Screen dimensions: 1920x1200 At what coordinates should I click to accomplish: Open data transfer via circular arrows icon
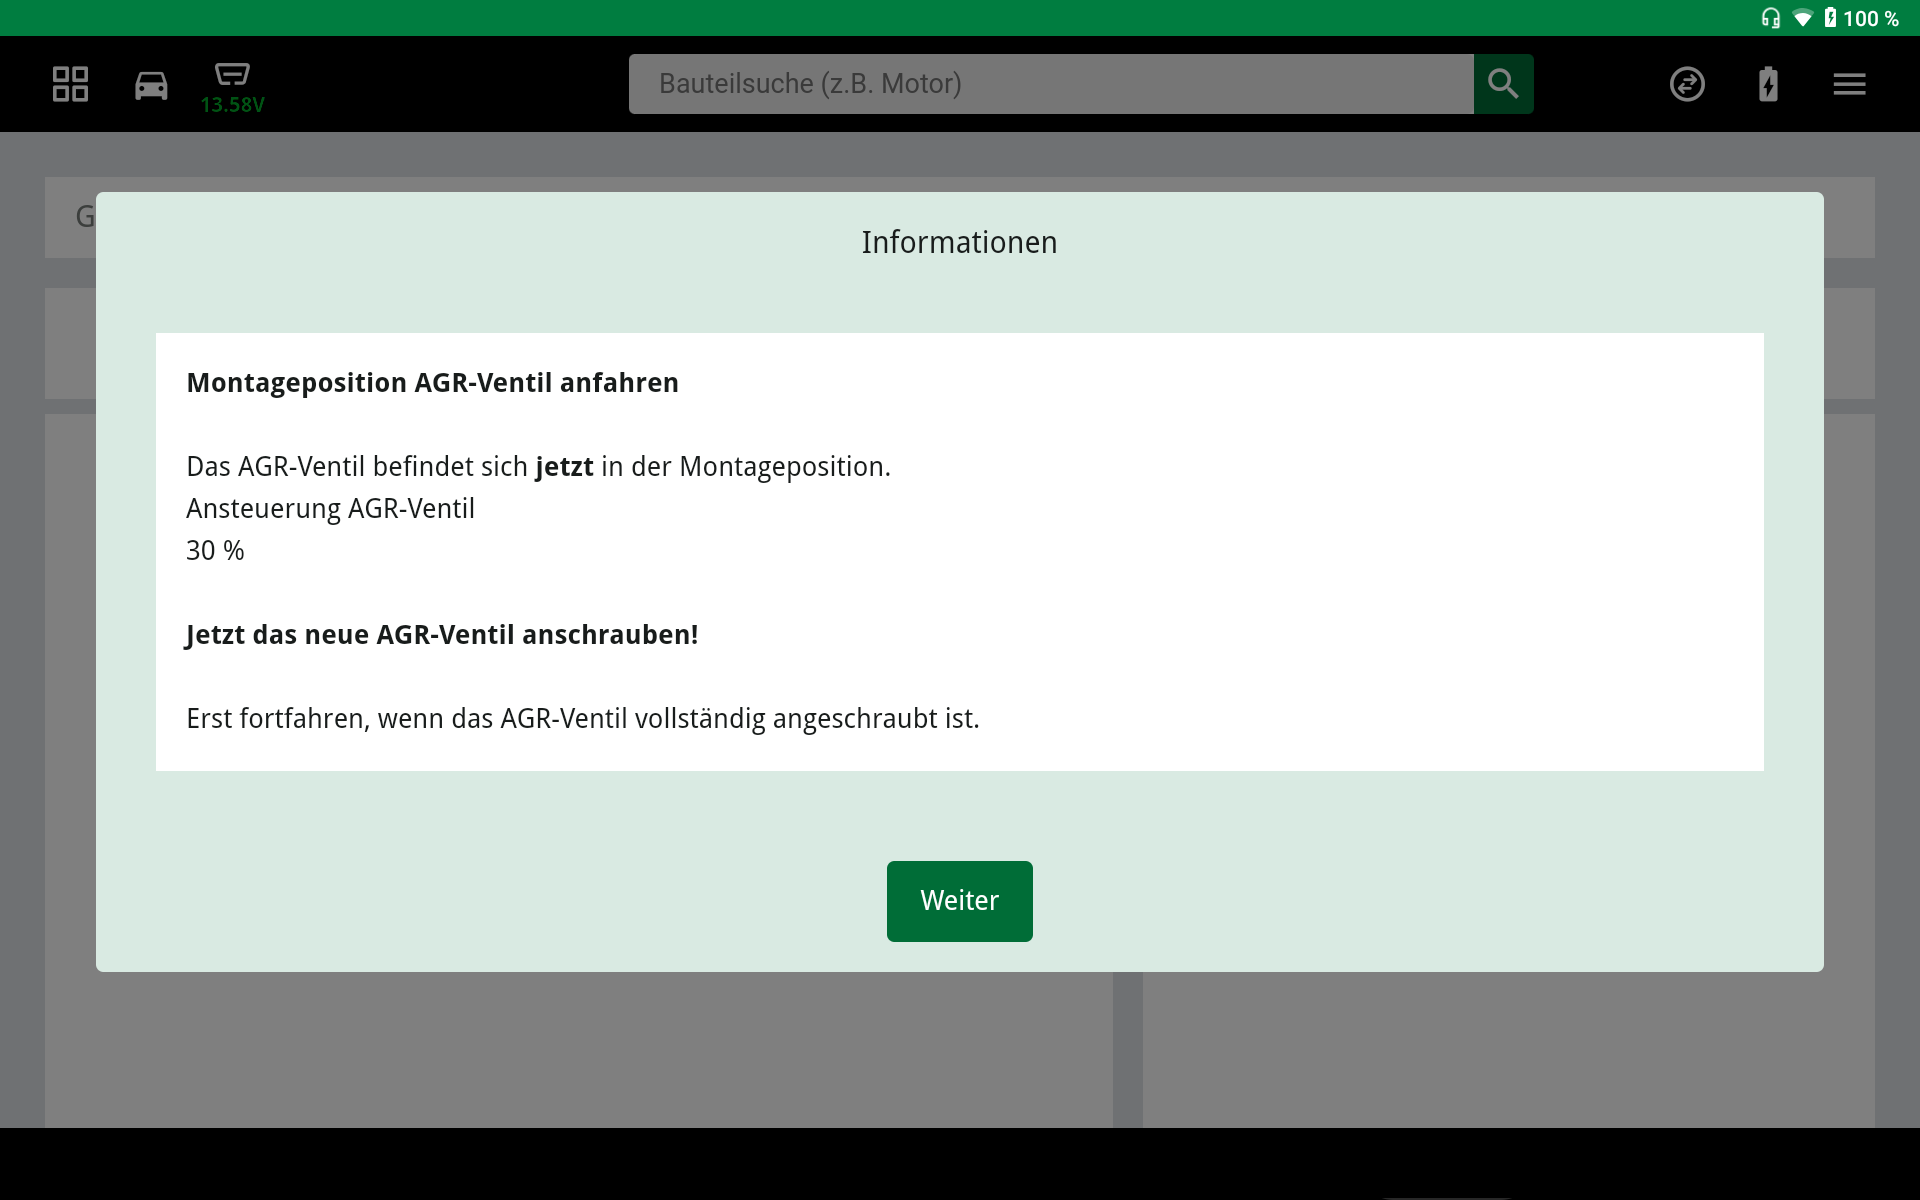pyautogui.click(x=1687, y=84)
